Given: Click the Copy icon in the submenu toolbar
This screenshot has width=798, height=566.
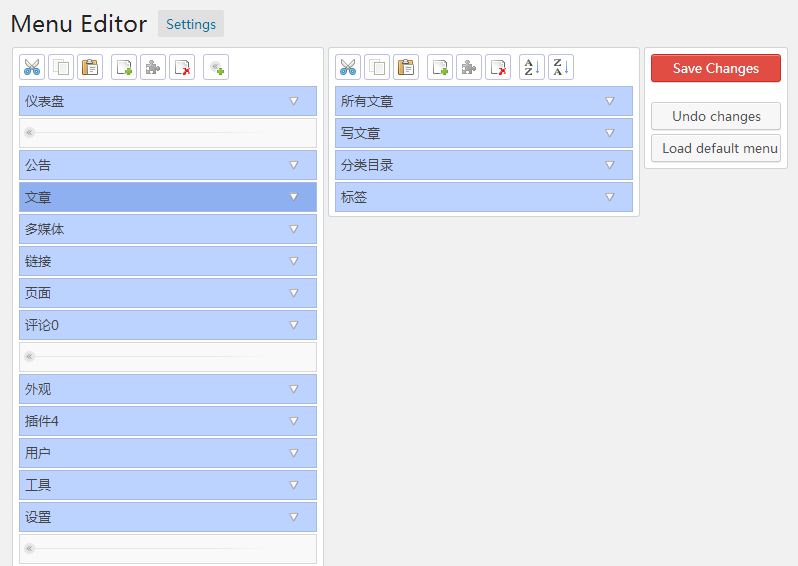Looking at the screenshot, I should coord(377,67).
